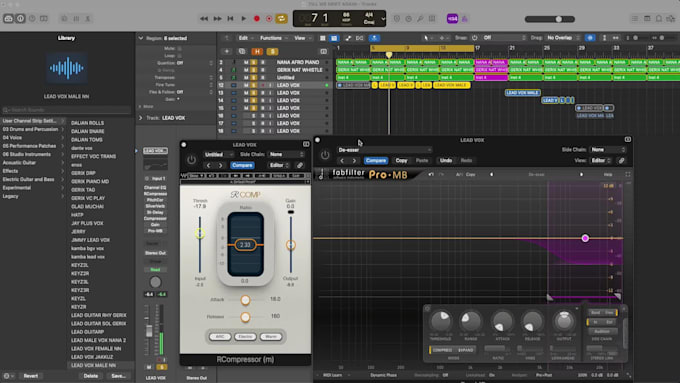Click the add track plus button

pyautogui.click(x=226, y=52)
